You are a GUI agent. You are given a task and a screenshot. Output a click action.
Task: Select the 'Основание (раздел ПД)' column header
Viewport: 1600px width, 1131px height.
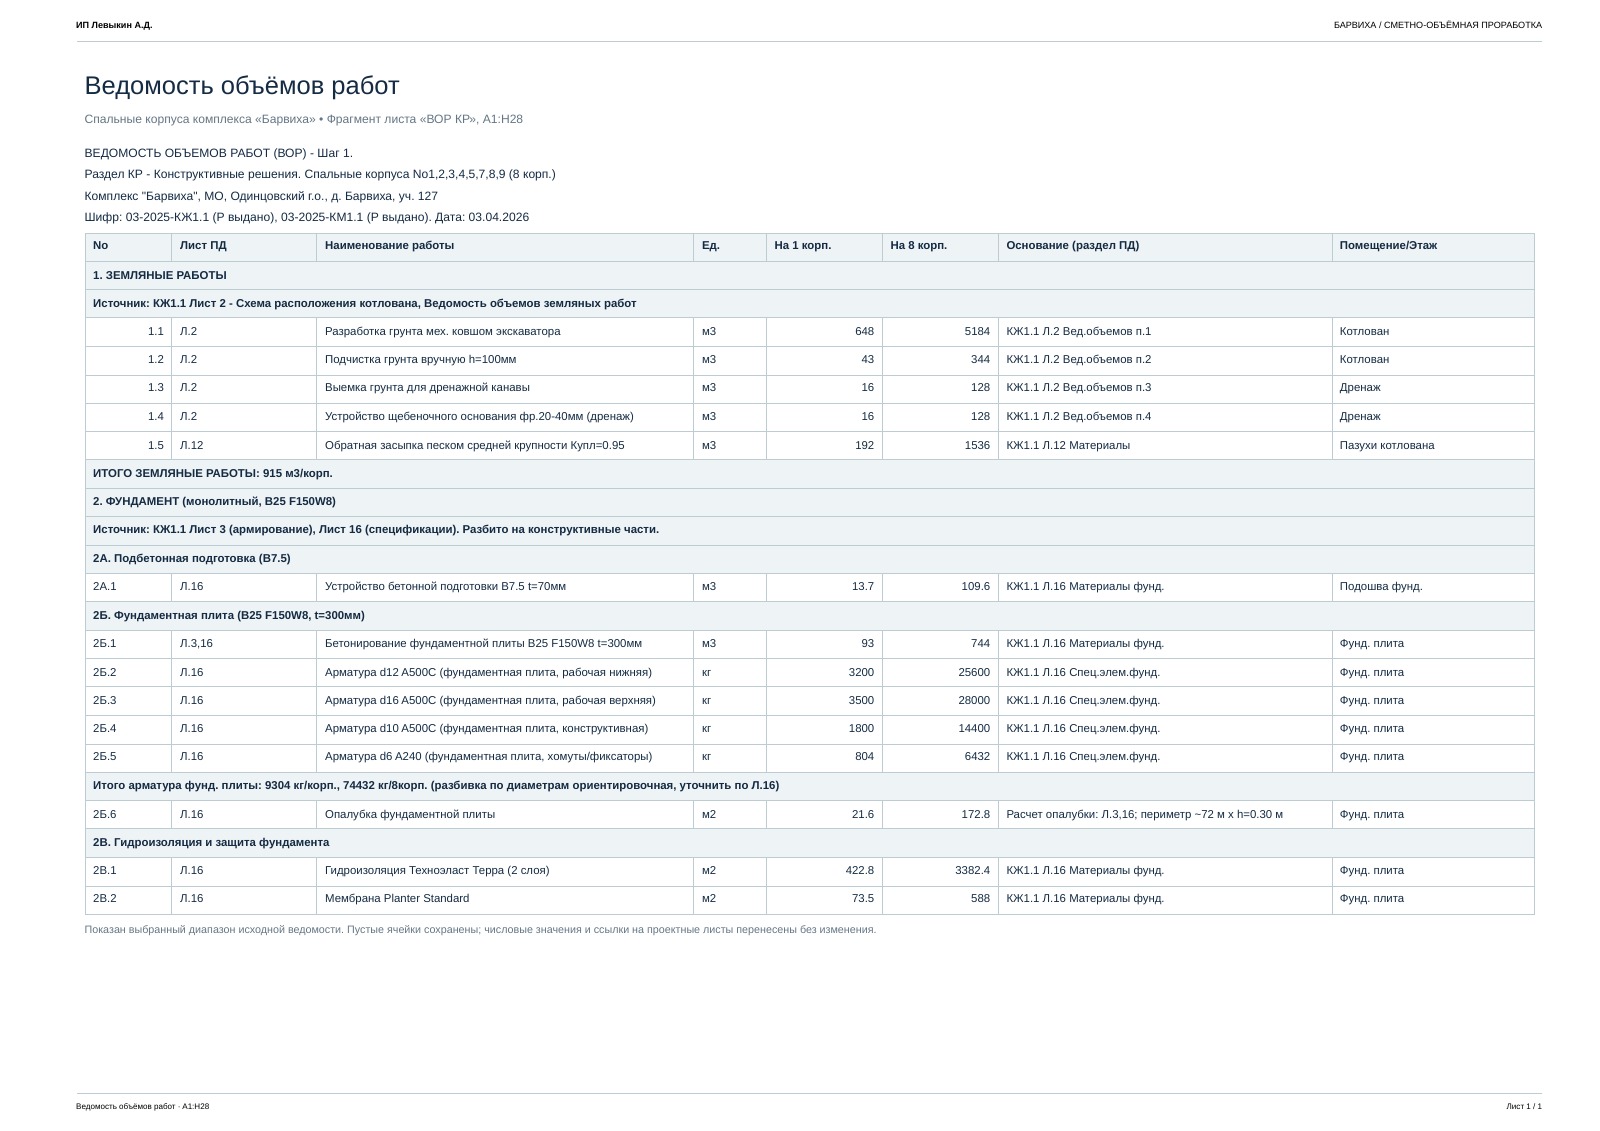click(x=1165, y=247)
